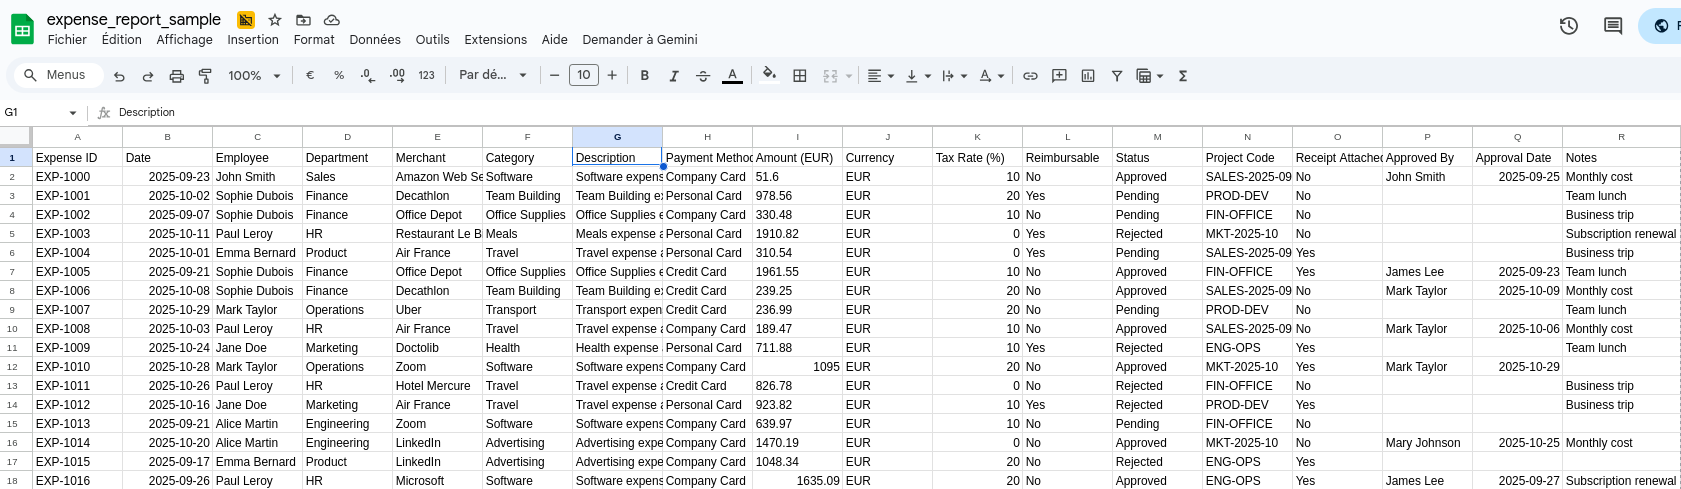Open the Affichage menu
1681x489 pixels.
[185, 40]
